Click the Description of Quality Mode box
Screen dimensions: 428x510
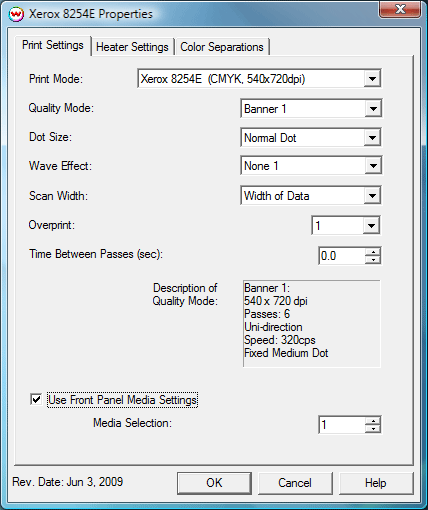(x=311, y=323)
